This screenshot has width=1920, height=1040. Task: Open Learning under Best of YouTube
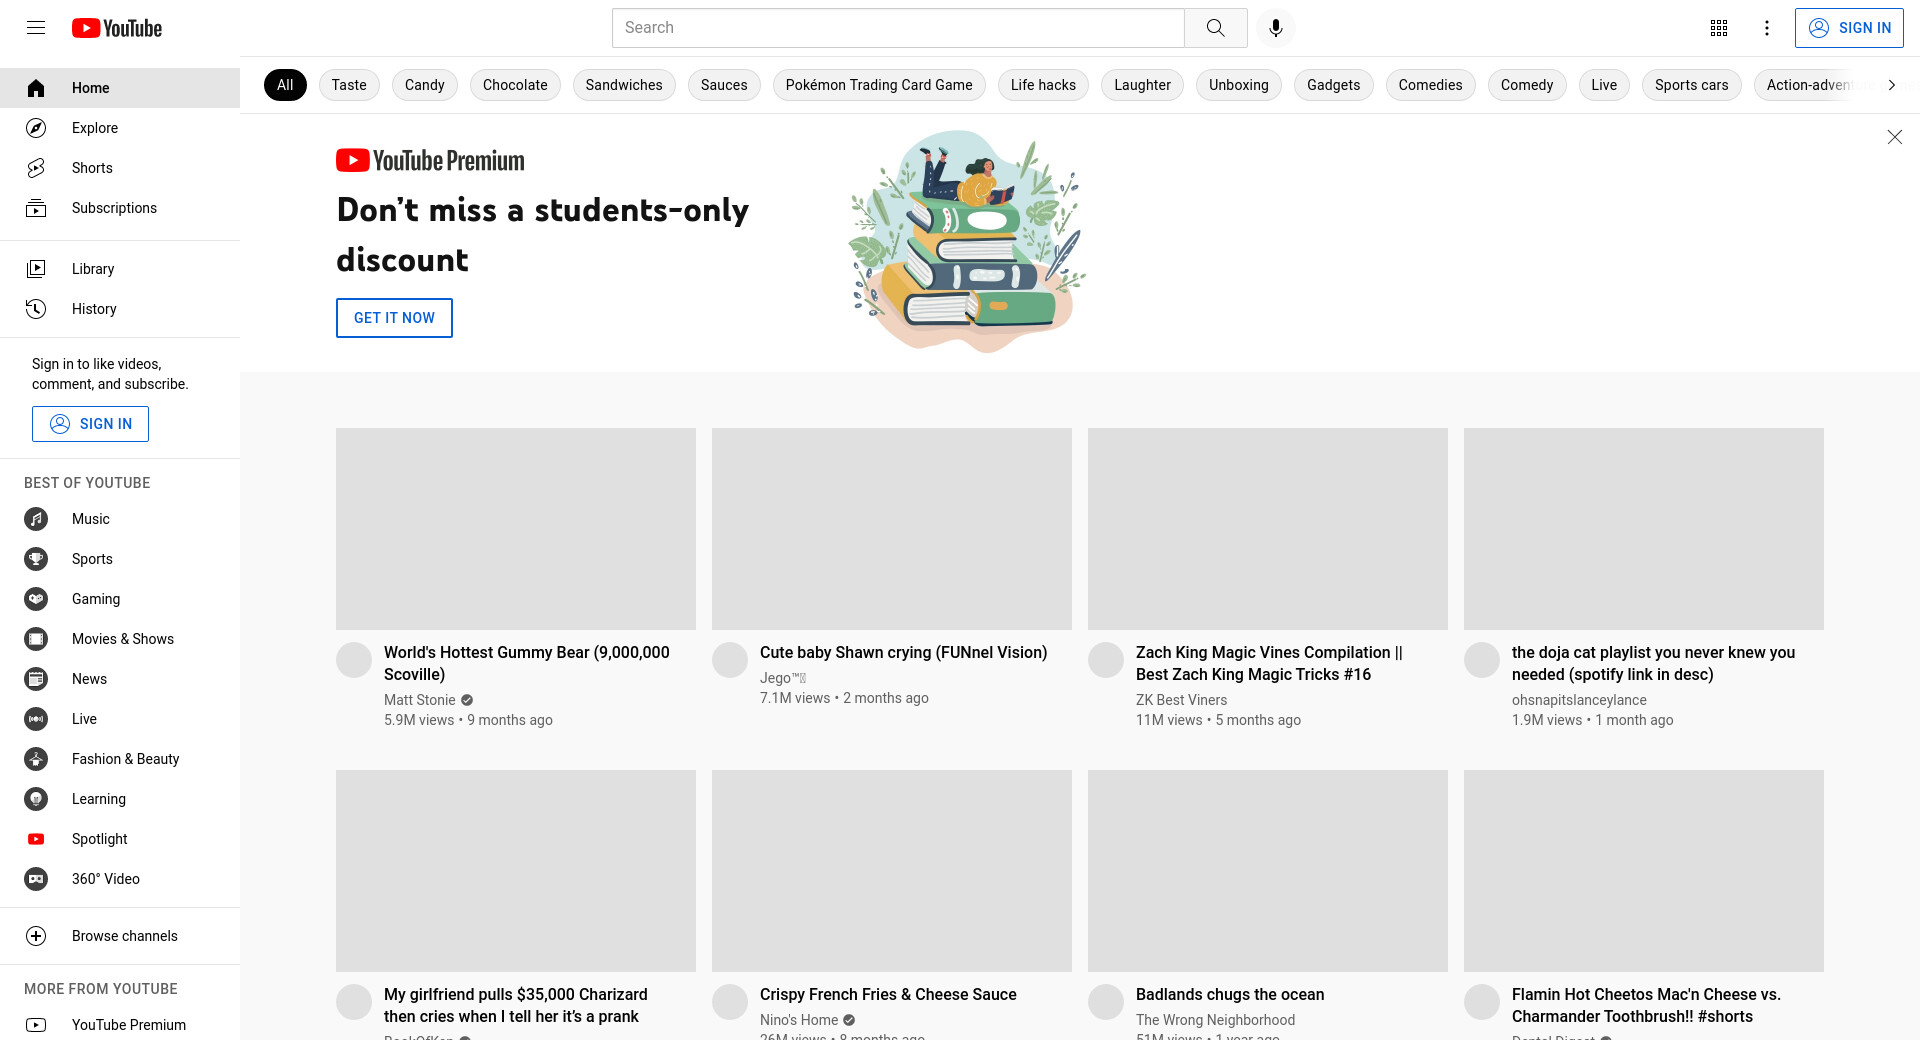click(120, 799)
